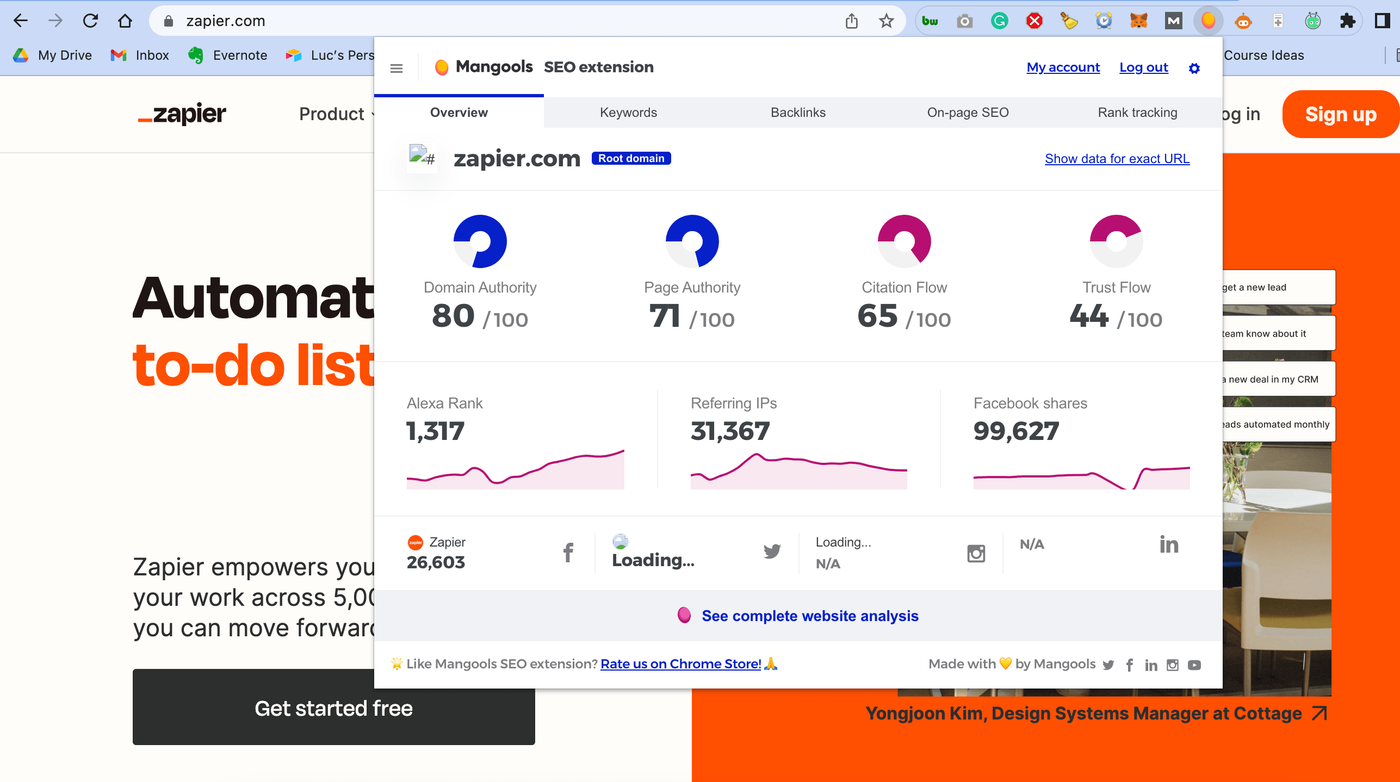Click the camera screenshot extension icon
The width and height of the screenshot is (1400, 782).
point(965,20)
